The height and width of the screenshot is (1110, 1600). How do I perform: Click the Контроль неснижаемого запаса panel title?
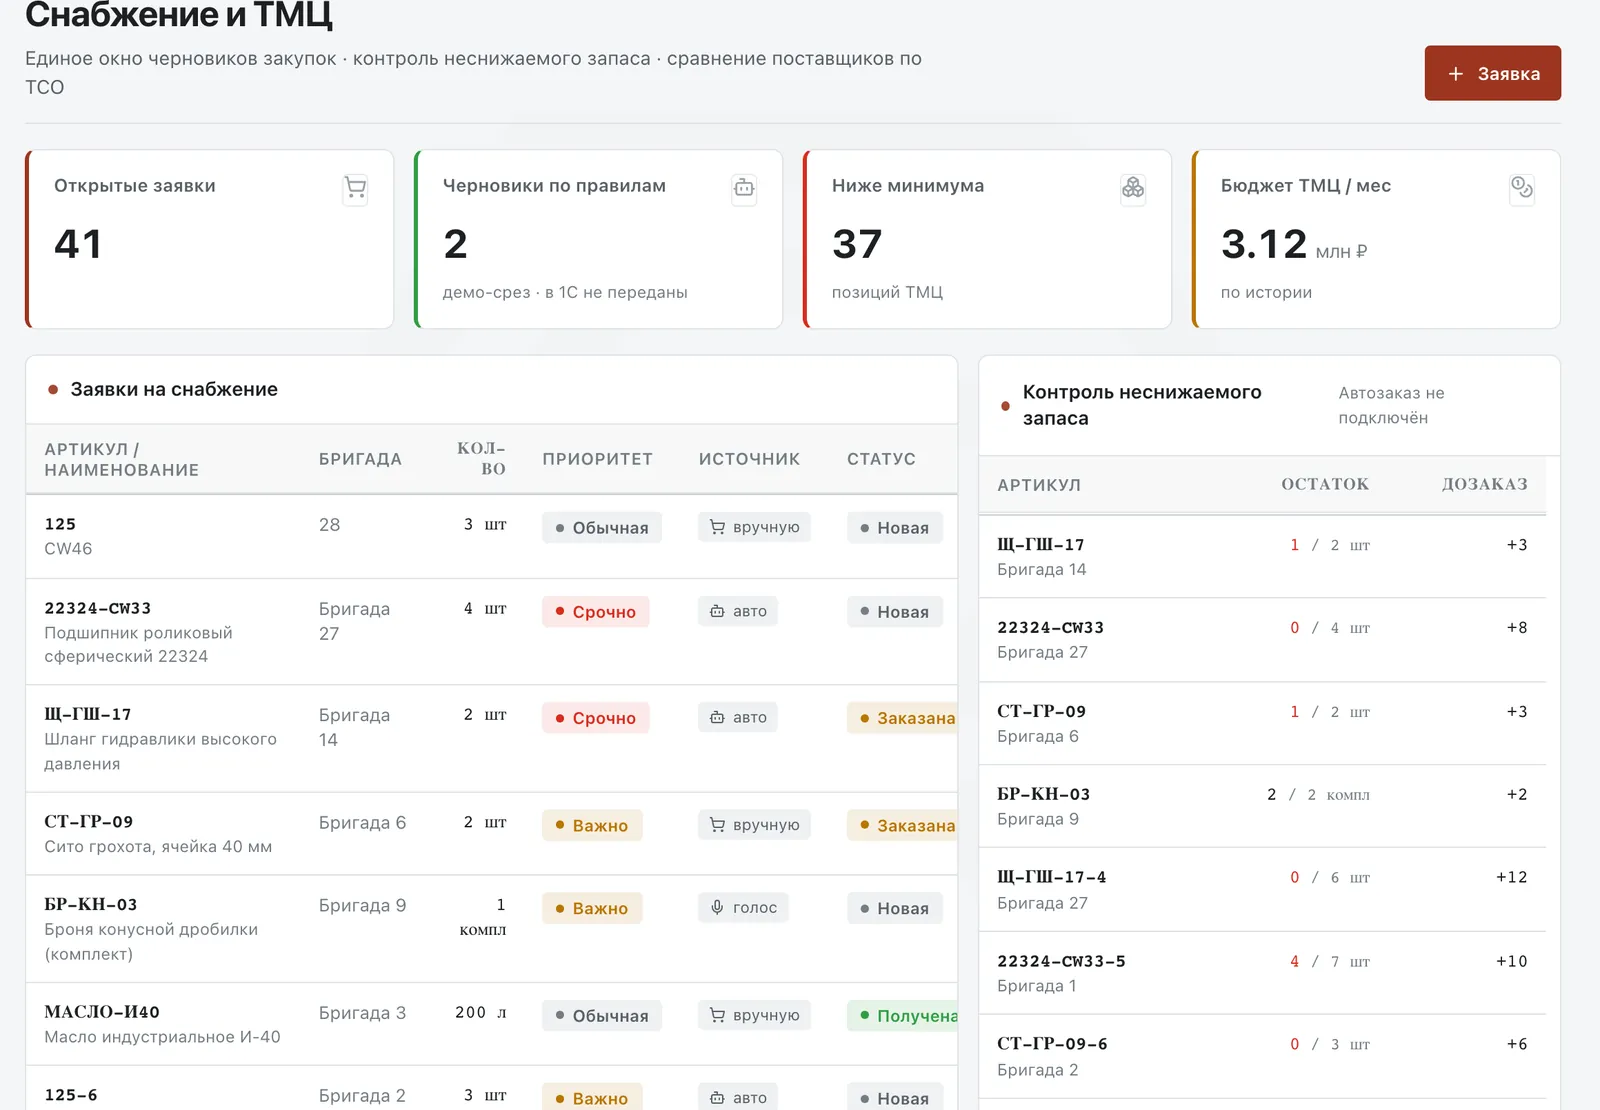[x=1142, y=405]
